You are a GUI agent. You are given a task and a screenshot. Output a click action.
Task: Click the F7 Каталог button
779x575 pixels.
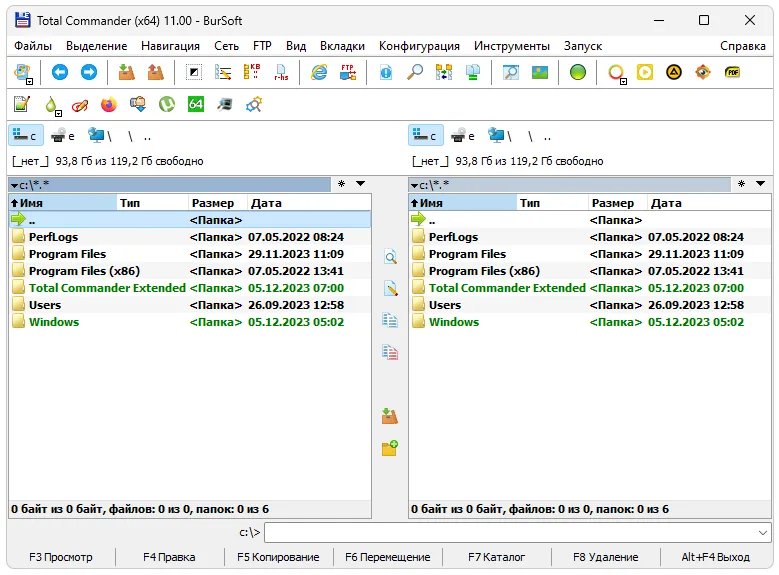(x=496, y=557)
